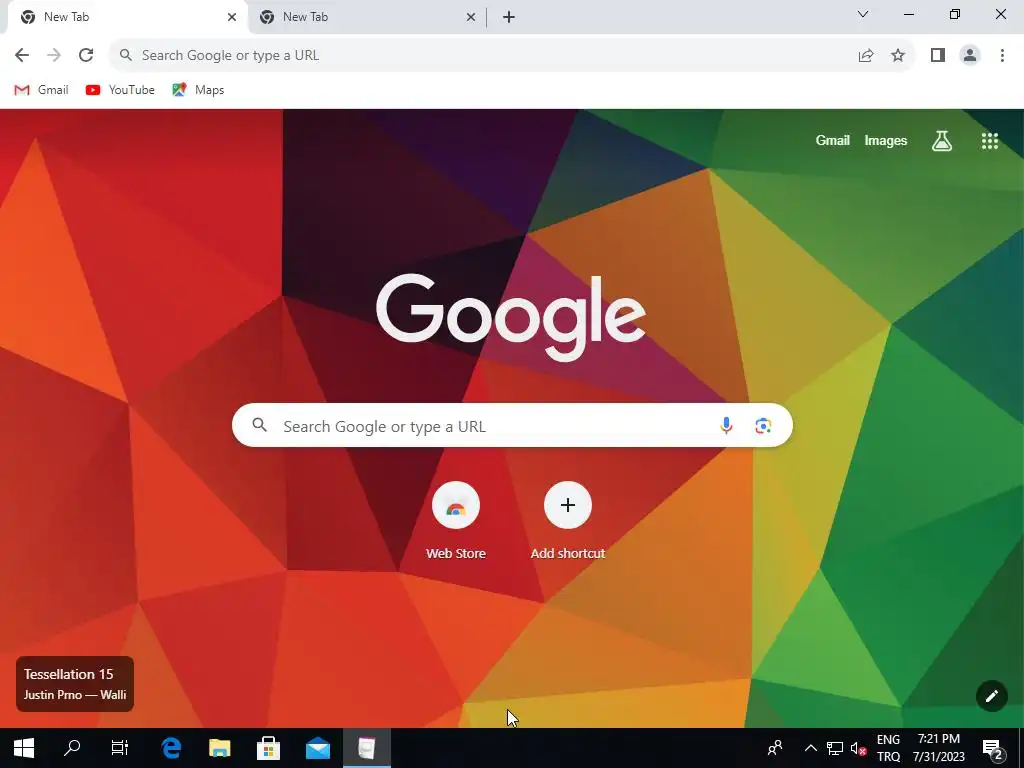Switch input language ENG TRQ
Screen dimensions: 1024x768
pyautogui.click(x=888, y=748)
